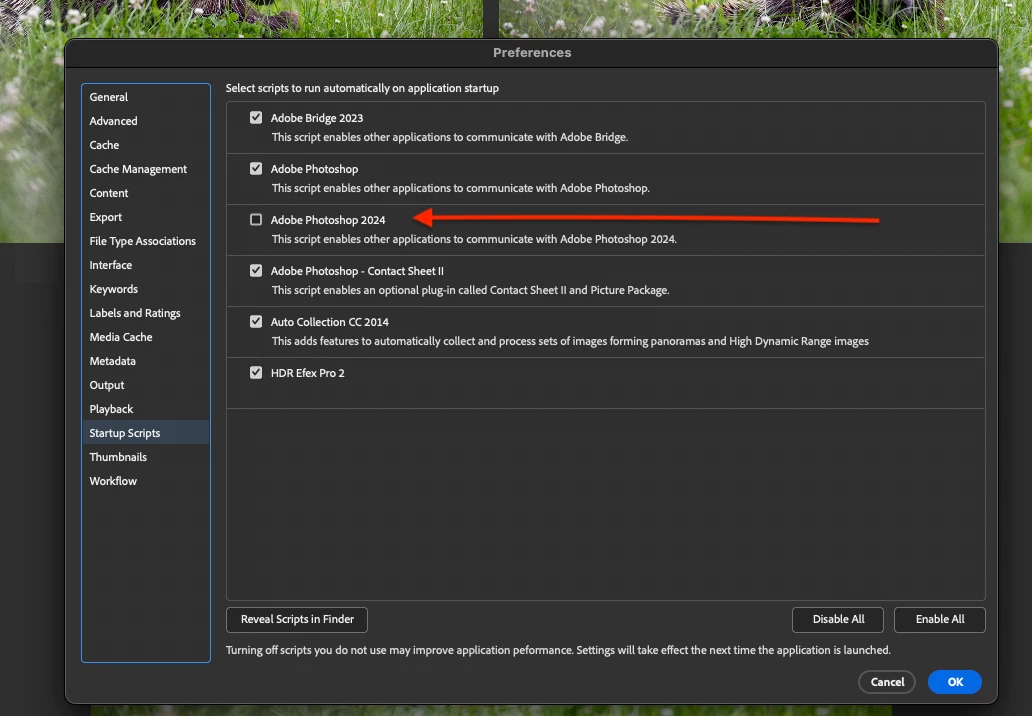Enable the Adobe Photoshop 2024 script checkbox
This screenshot has width=1032, height=716.
point(256,220)
